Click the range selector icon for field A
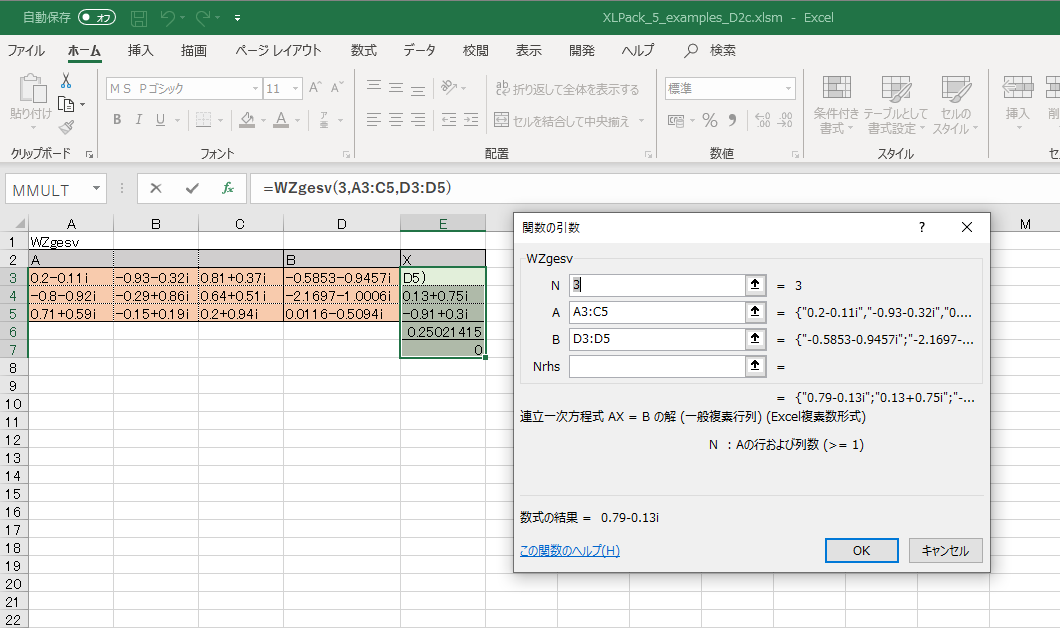This screenshot has width=1060, height=628. coord(755,313)
